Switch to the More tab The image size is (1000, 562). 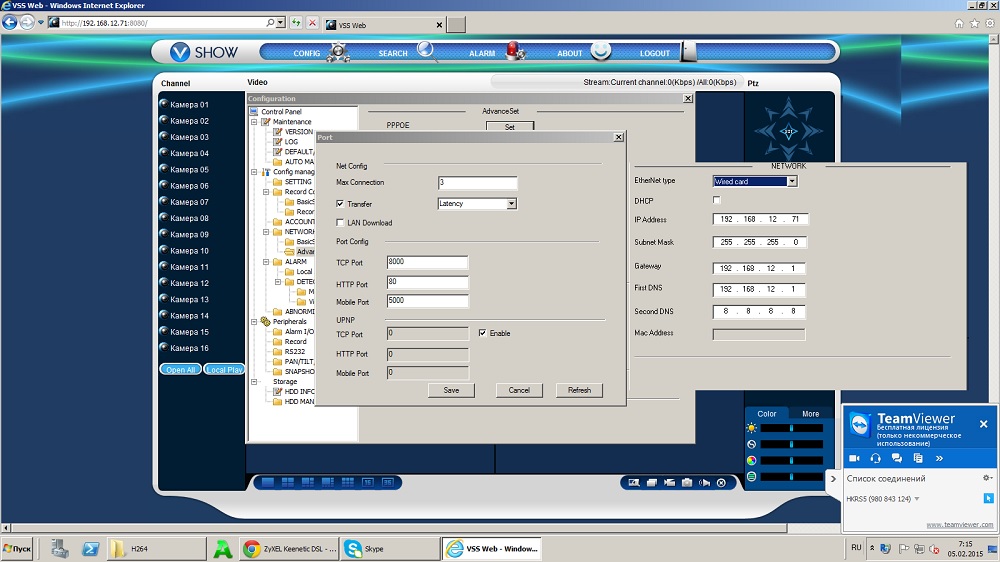[810, 413]
